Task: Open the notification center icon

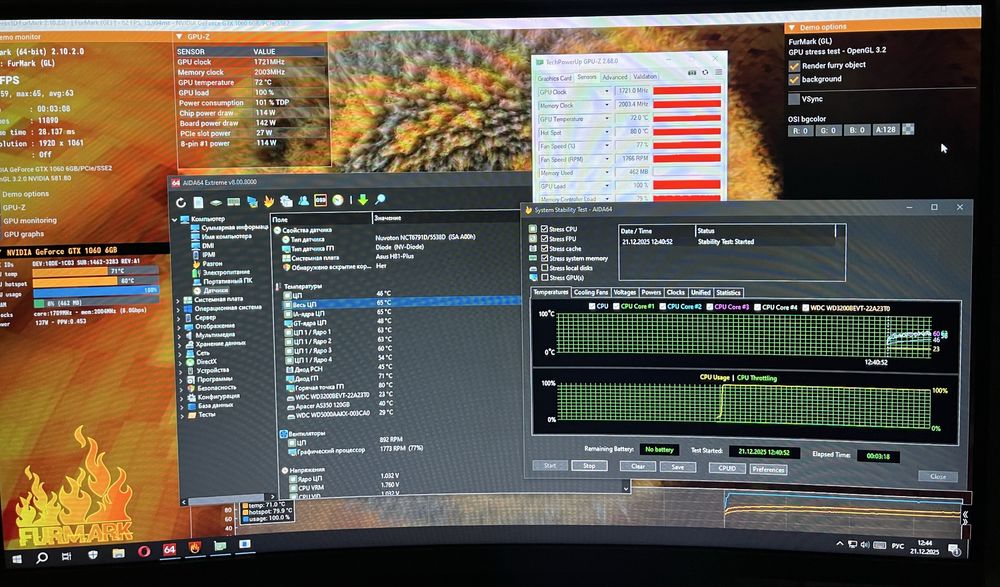Action: 955,549
